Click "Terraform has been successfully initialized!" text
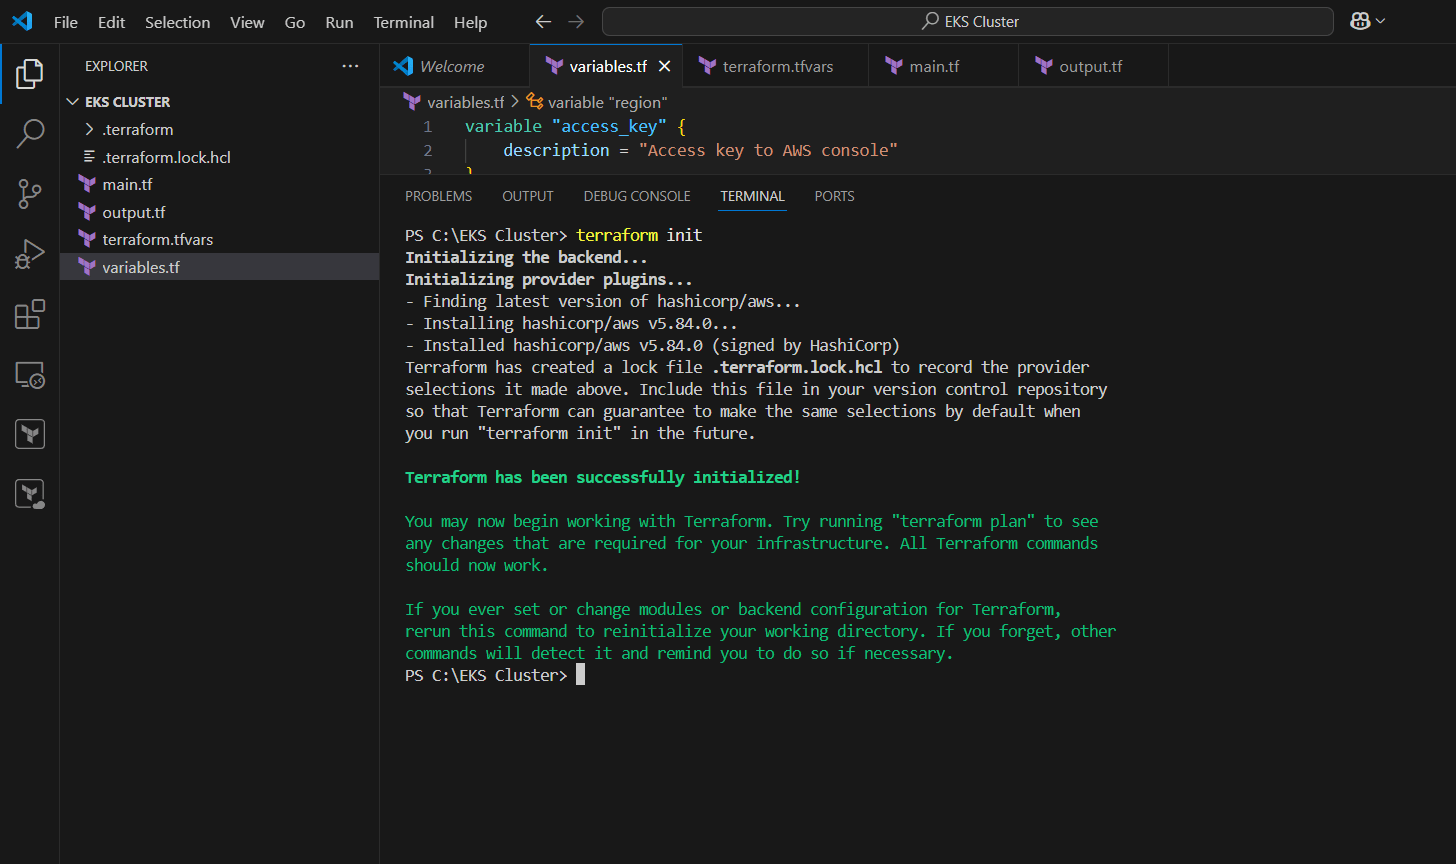This screenshot has height=864, width=1456. (603, 478)
